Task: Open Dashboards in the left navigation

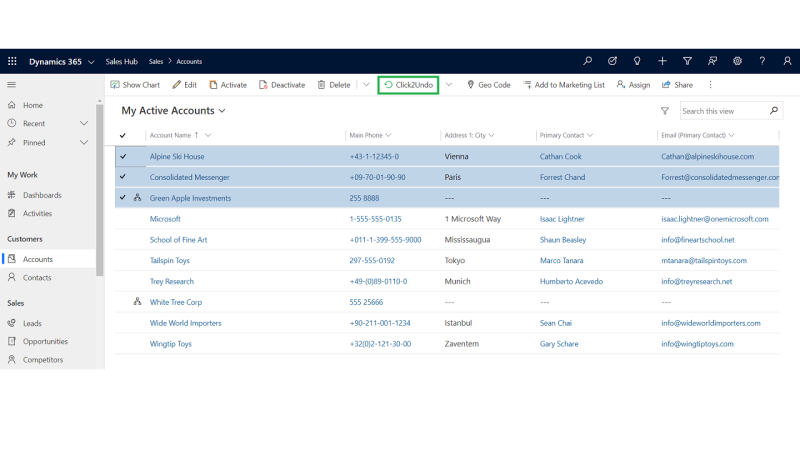Action: [42, 195]
